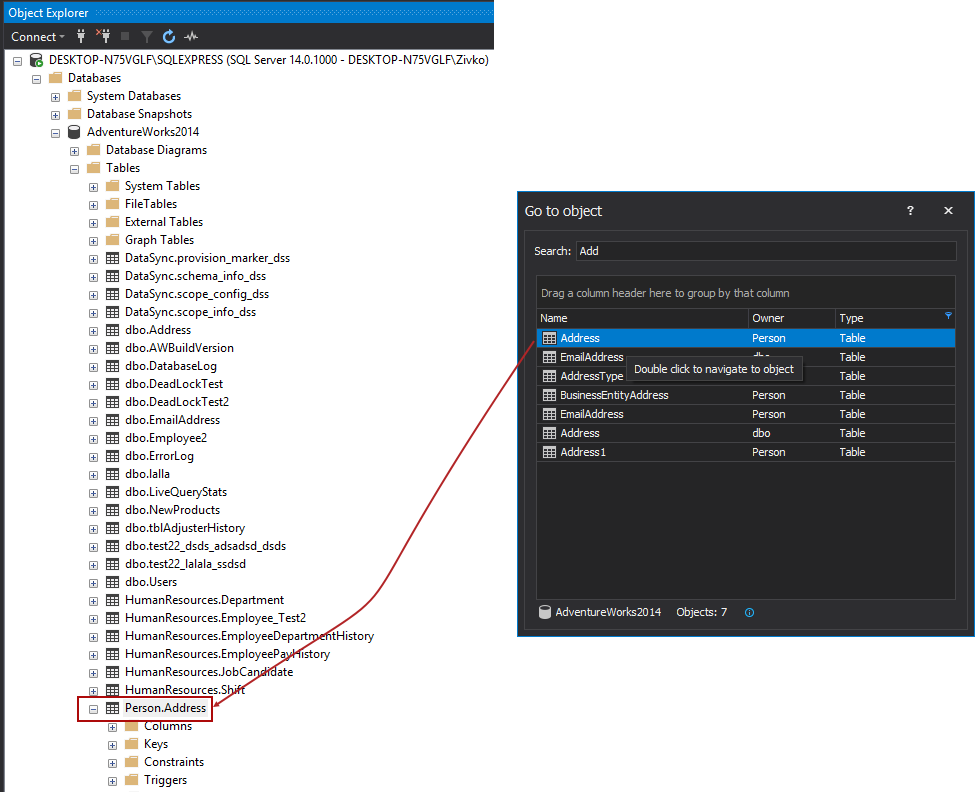Open the help question mark in Go to object
The width and height of the screenshot is (975, 792).
pyautogui.click(x=910, y=211)
